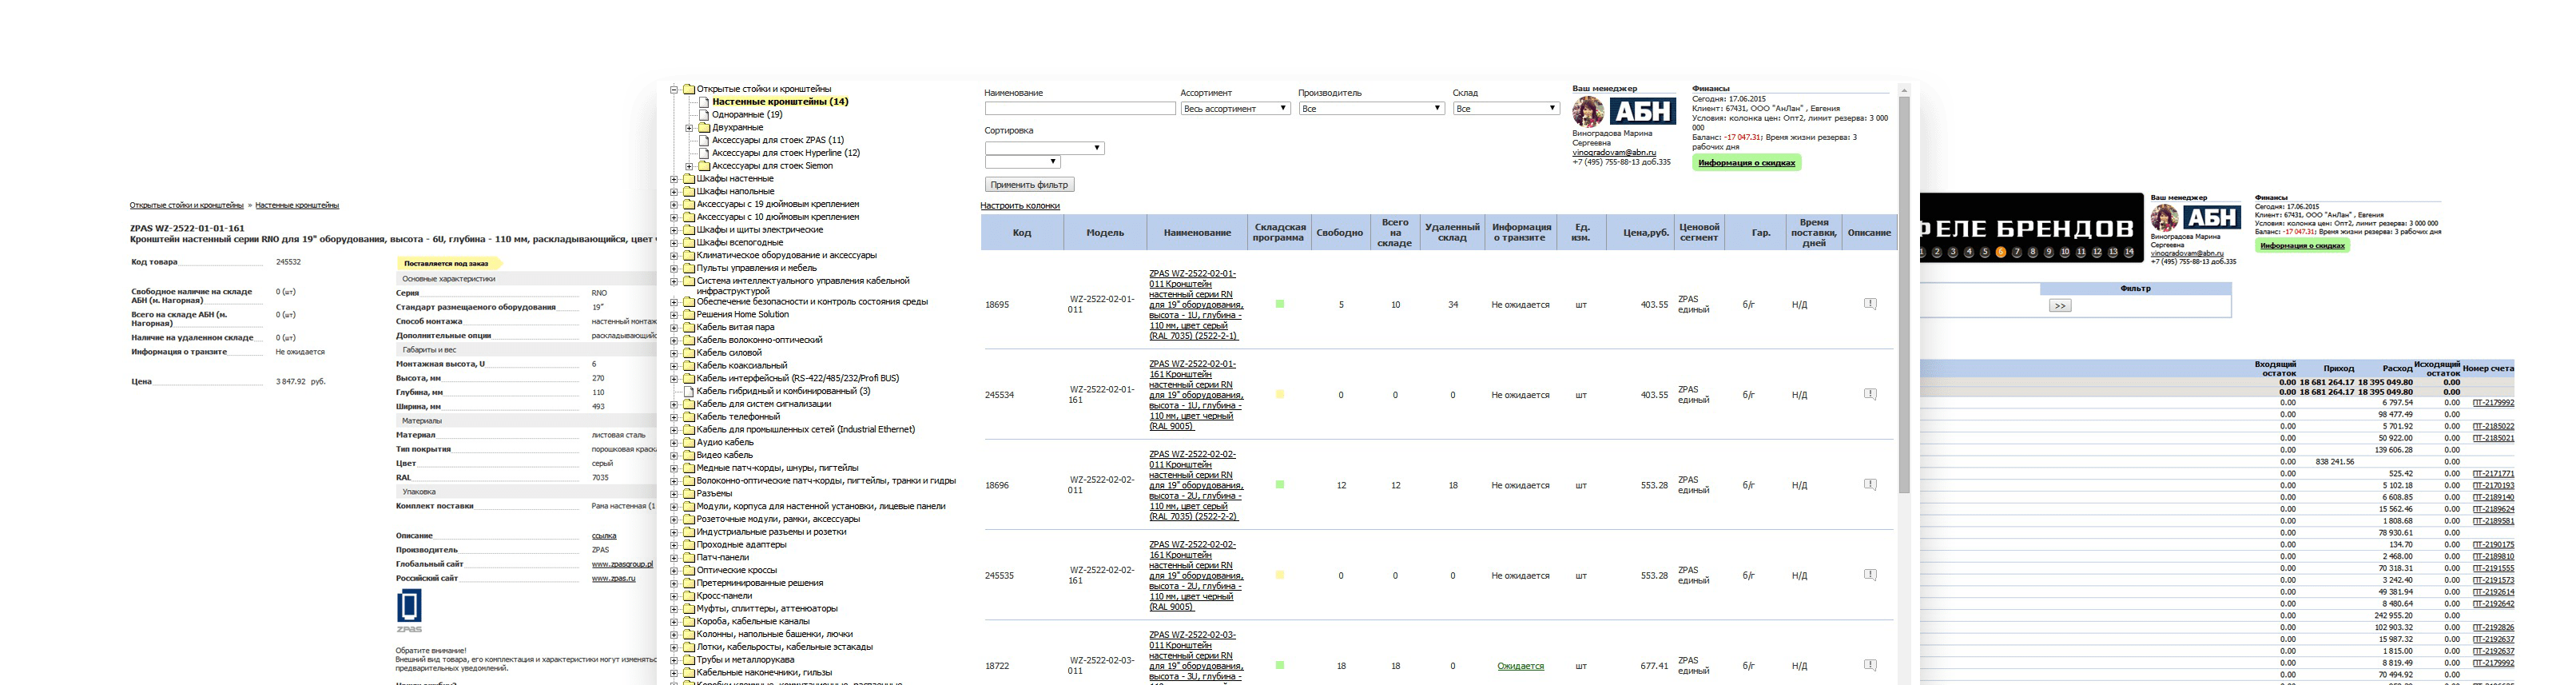The height and width of the screenshot is (685, 2576).
Task: Click the folder icon of Кабель витая пара
Action: click(688, 326)
